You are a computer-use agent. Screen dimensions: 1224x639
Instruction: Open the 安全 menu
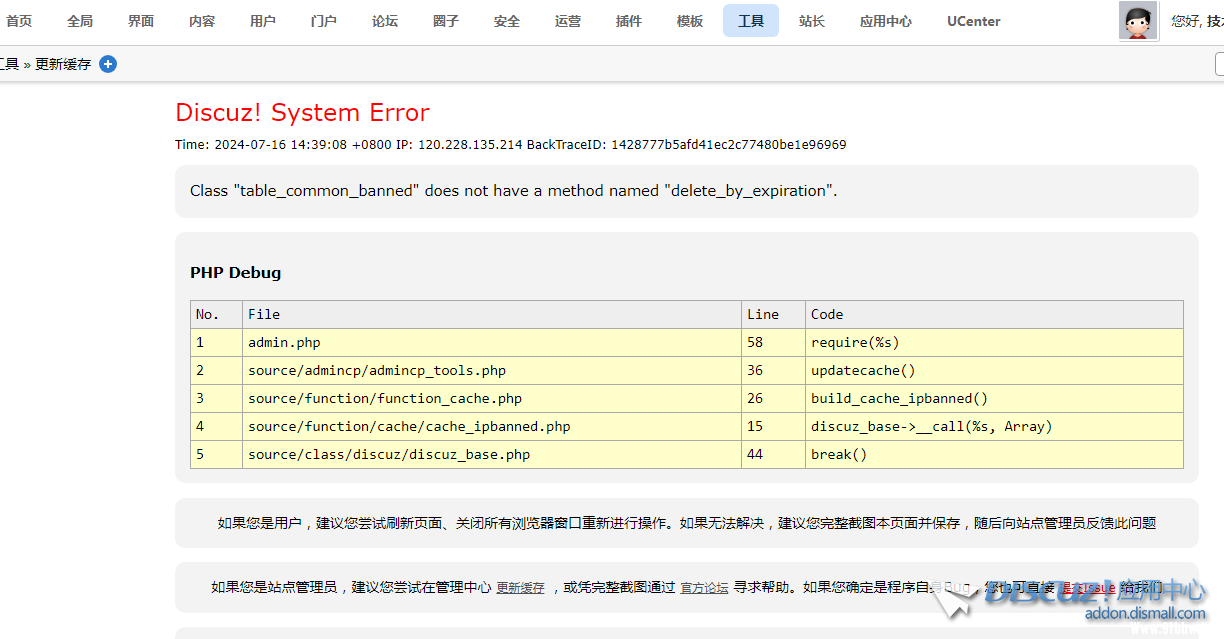pyautogui.click(x=507, y=21)
